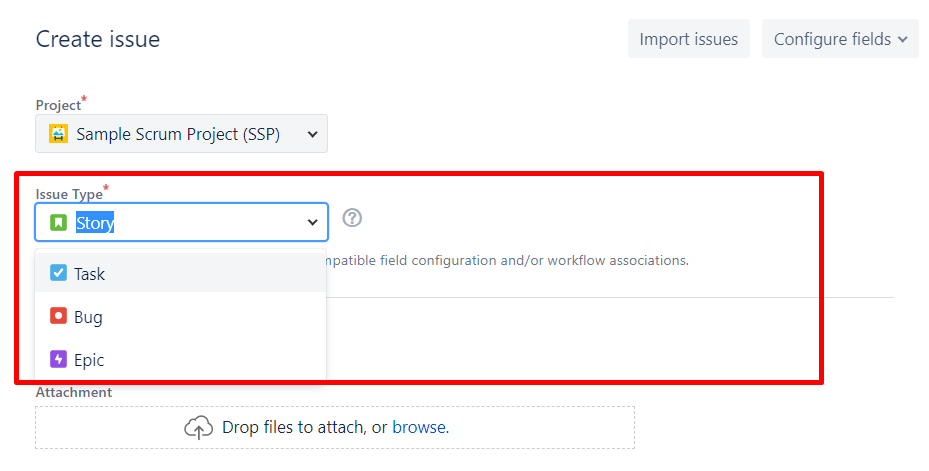Screen dimensions: 929x471
Task: Open the Issue Type help question mark
Action: 352,218
